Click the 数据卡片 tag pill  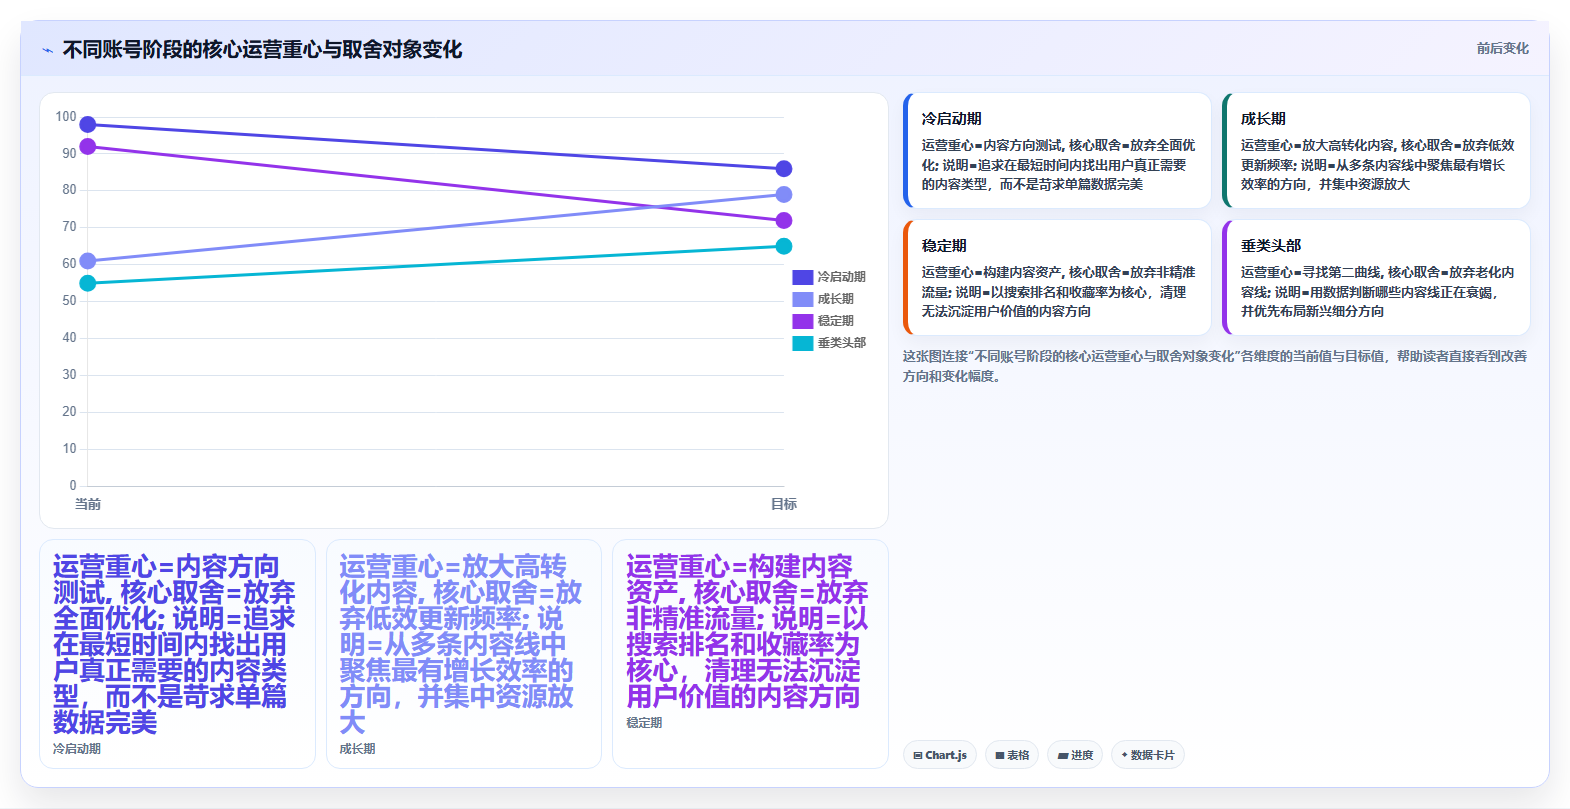coord(1148,755)
